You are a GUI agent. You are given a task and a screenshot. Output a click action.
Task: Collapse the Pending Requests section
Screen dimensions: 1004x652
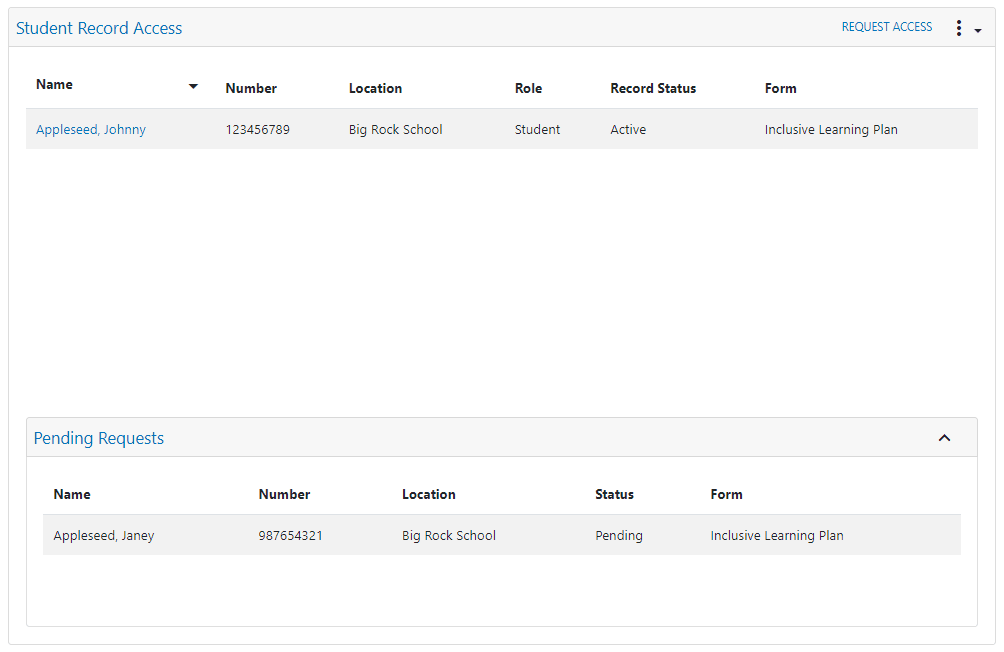pyautogui.click(x=944, y=438)
